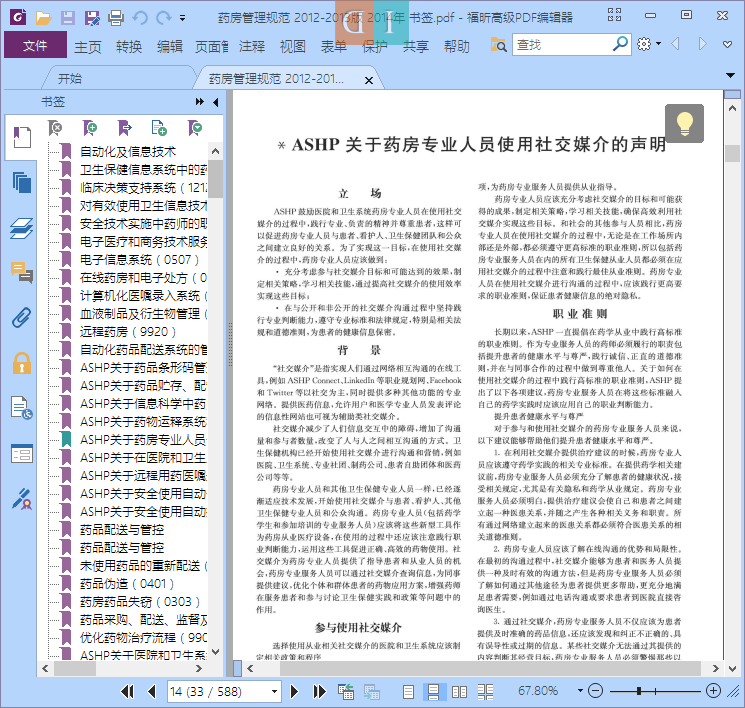Click the Undo arrow icon
The image size is (745, 708).
140,18
